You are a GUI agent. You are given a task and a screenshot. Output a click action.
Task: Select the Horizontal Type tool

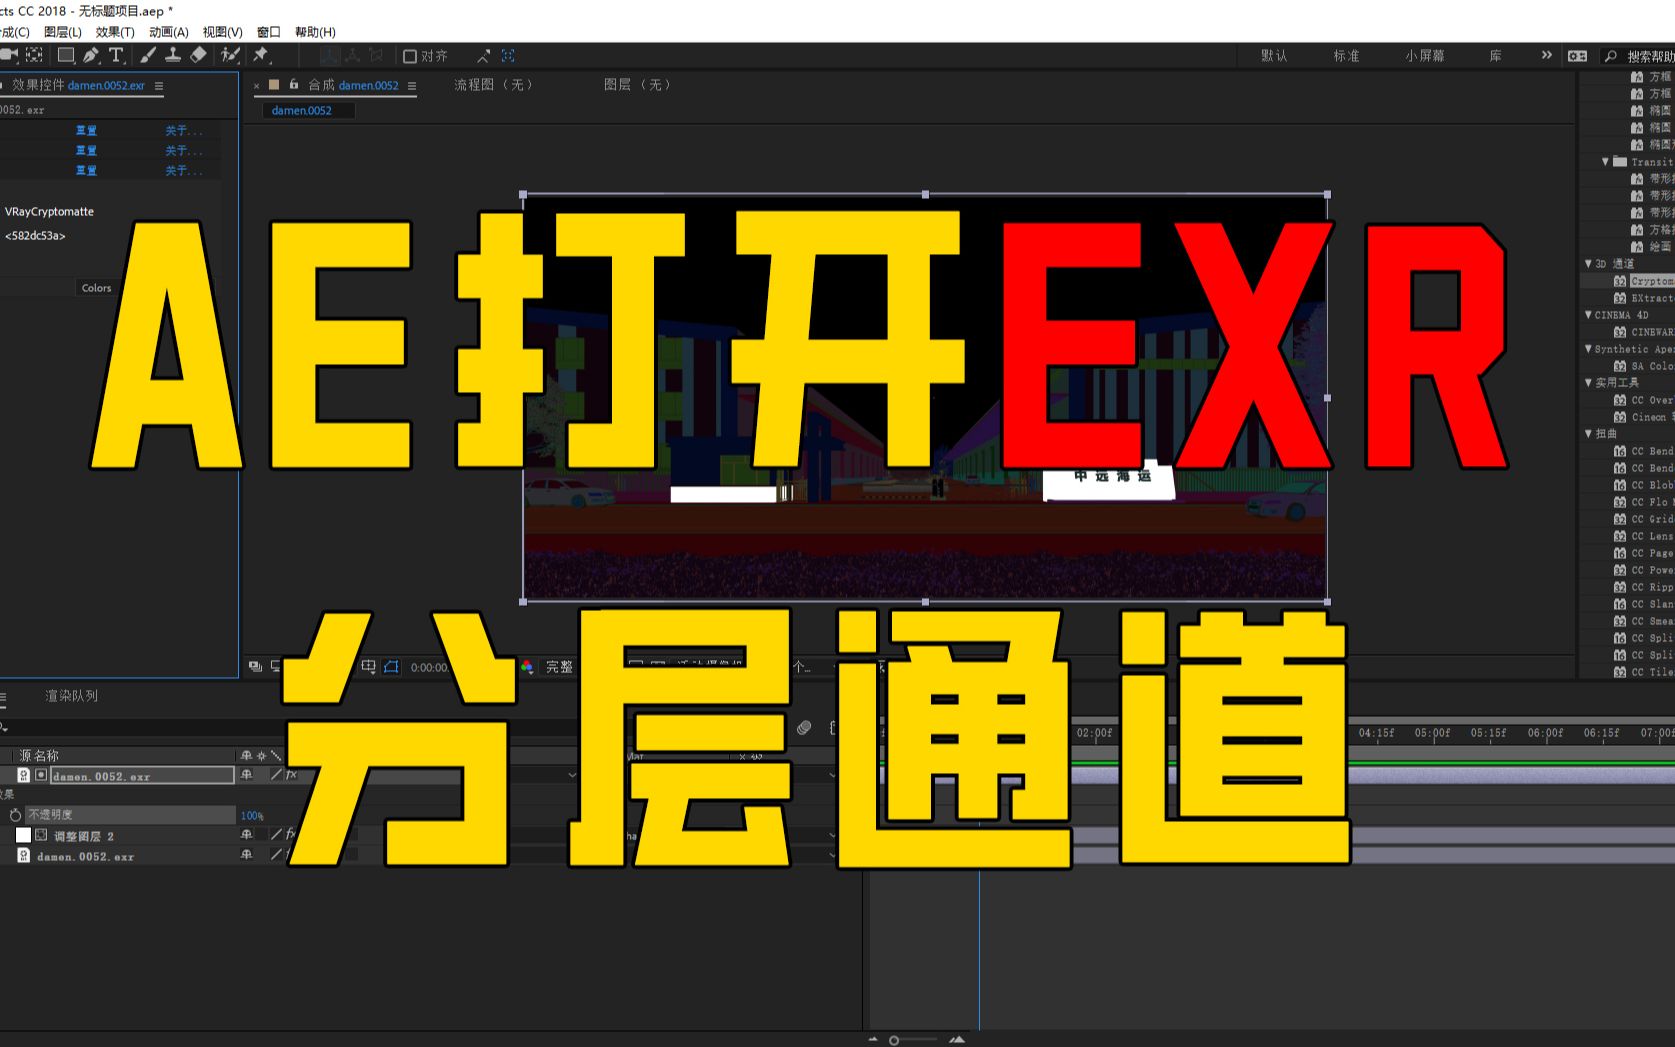click(116, 55)
